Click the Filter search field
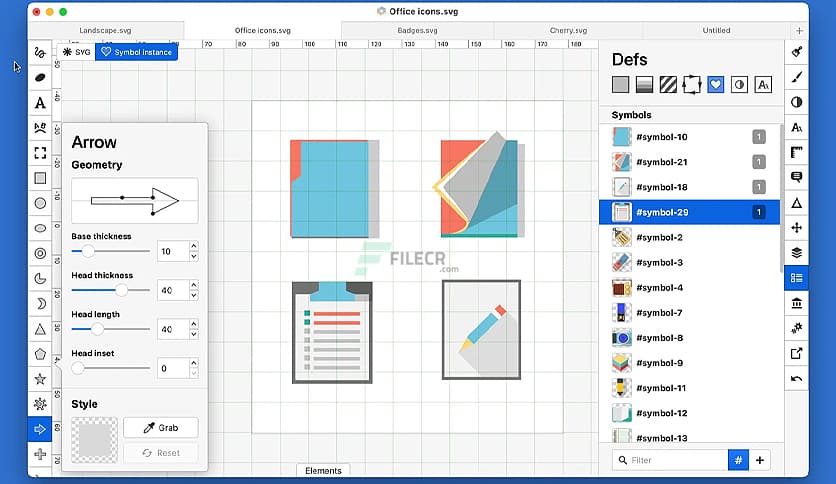 tap(671, 460)
